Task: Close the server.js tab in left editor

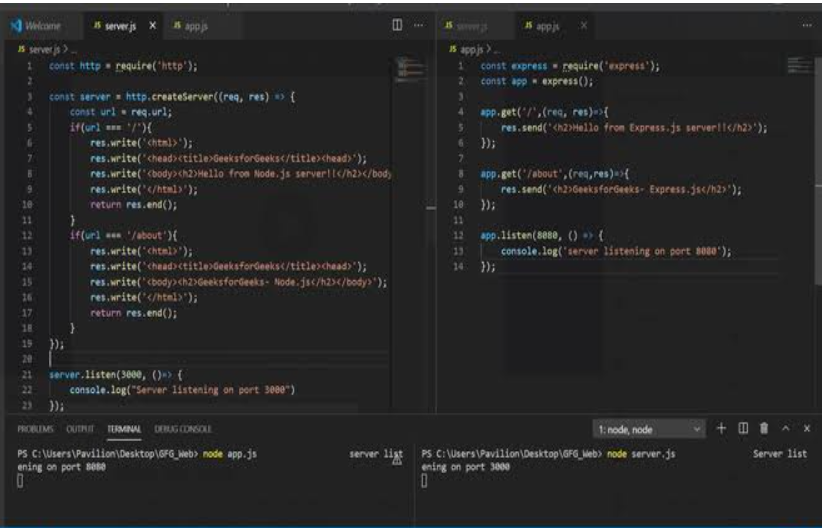Action: tap(152, 25)
